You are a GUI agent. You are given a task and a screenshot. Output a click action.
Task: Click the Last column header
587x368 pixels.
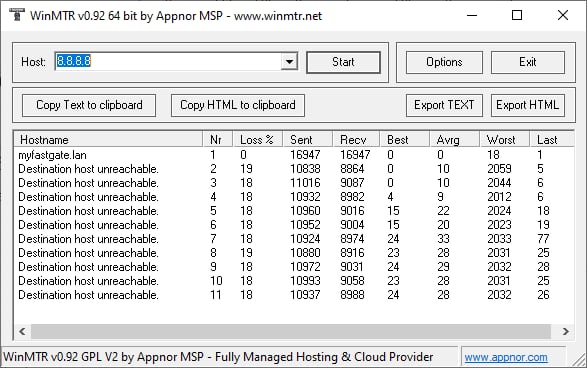coord(551,140)
